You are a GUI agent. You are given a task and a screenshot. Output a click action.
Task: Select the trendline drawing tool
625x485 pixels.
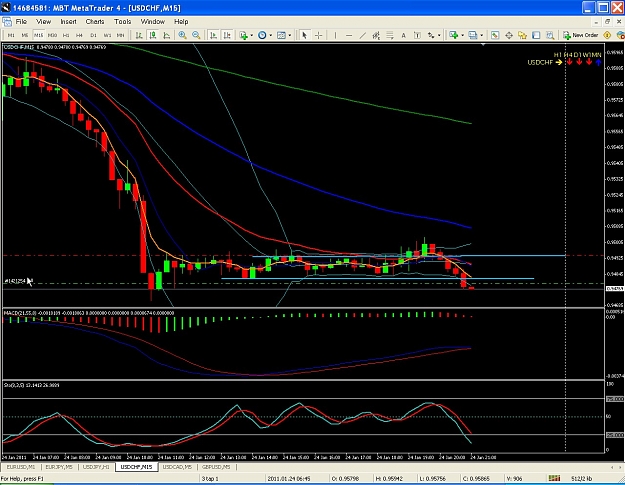[x=362, y=35]
